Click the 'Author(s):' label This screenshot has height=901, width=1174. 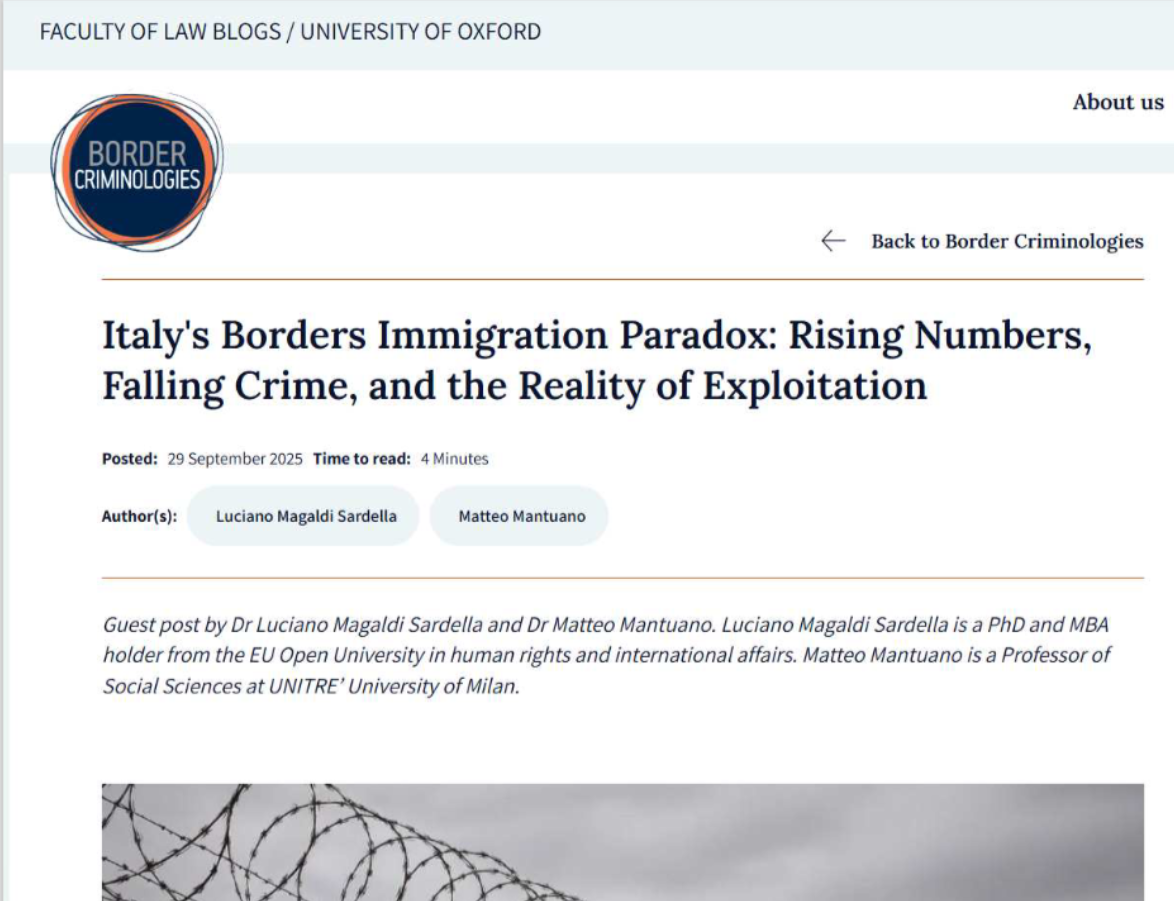(x=139, y=516)
